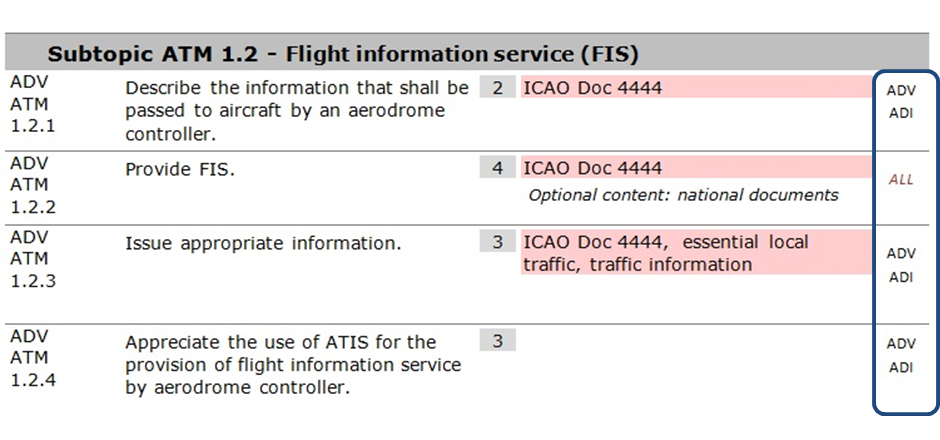Click the level 4 box for Provide FIS
This screenshot has width=940, height=440.
pos(498,167)
